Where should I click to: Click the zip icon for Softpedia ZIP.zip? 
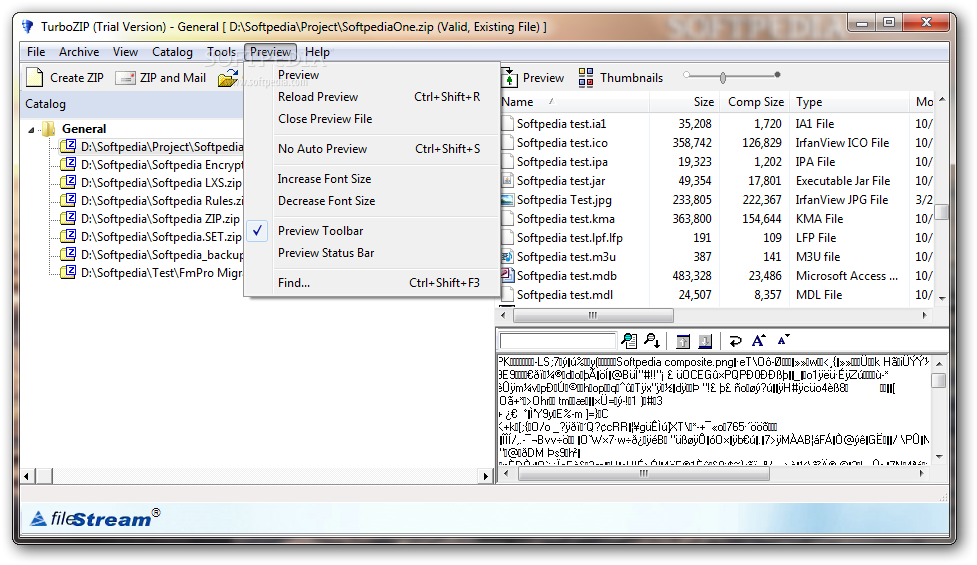click(x=68, y=219)
